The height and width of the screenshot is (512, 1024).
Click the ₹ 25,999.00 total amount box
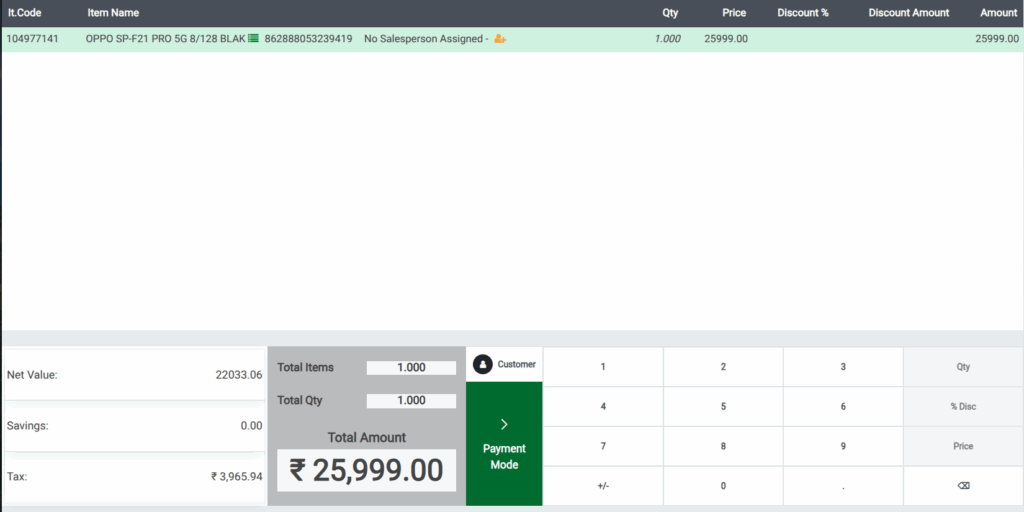(x=366, y=470)
